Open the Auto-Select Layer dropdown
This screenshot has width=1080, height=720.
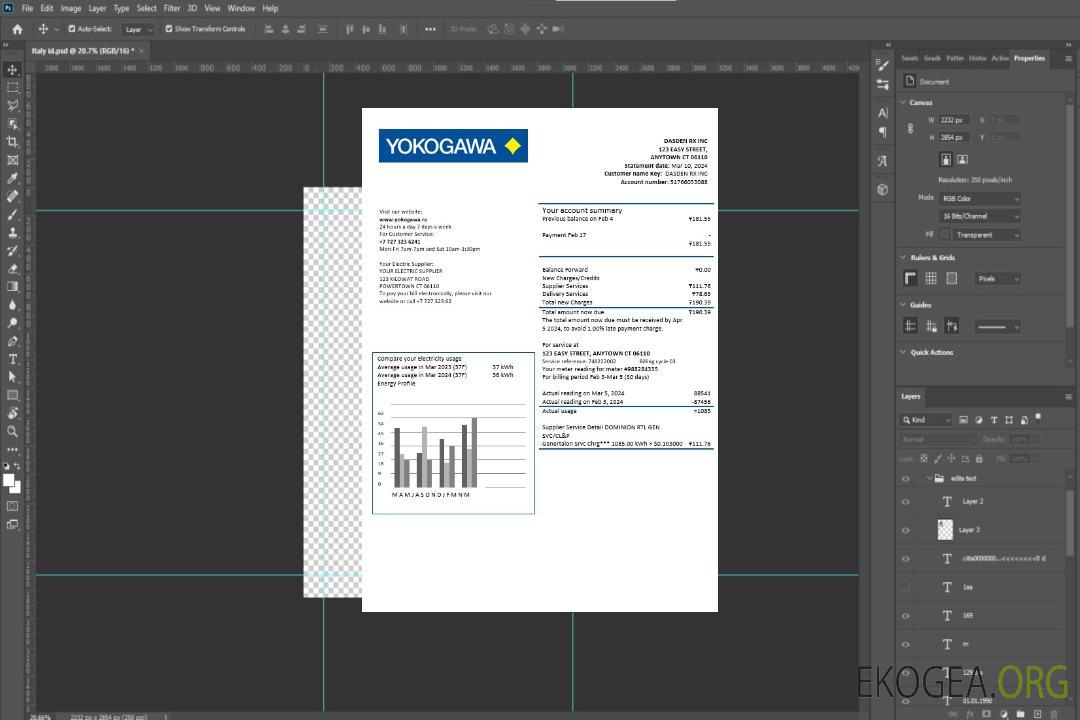(x=138, y=30)
